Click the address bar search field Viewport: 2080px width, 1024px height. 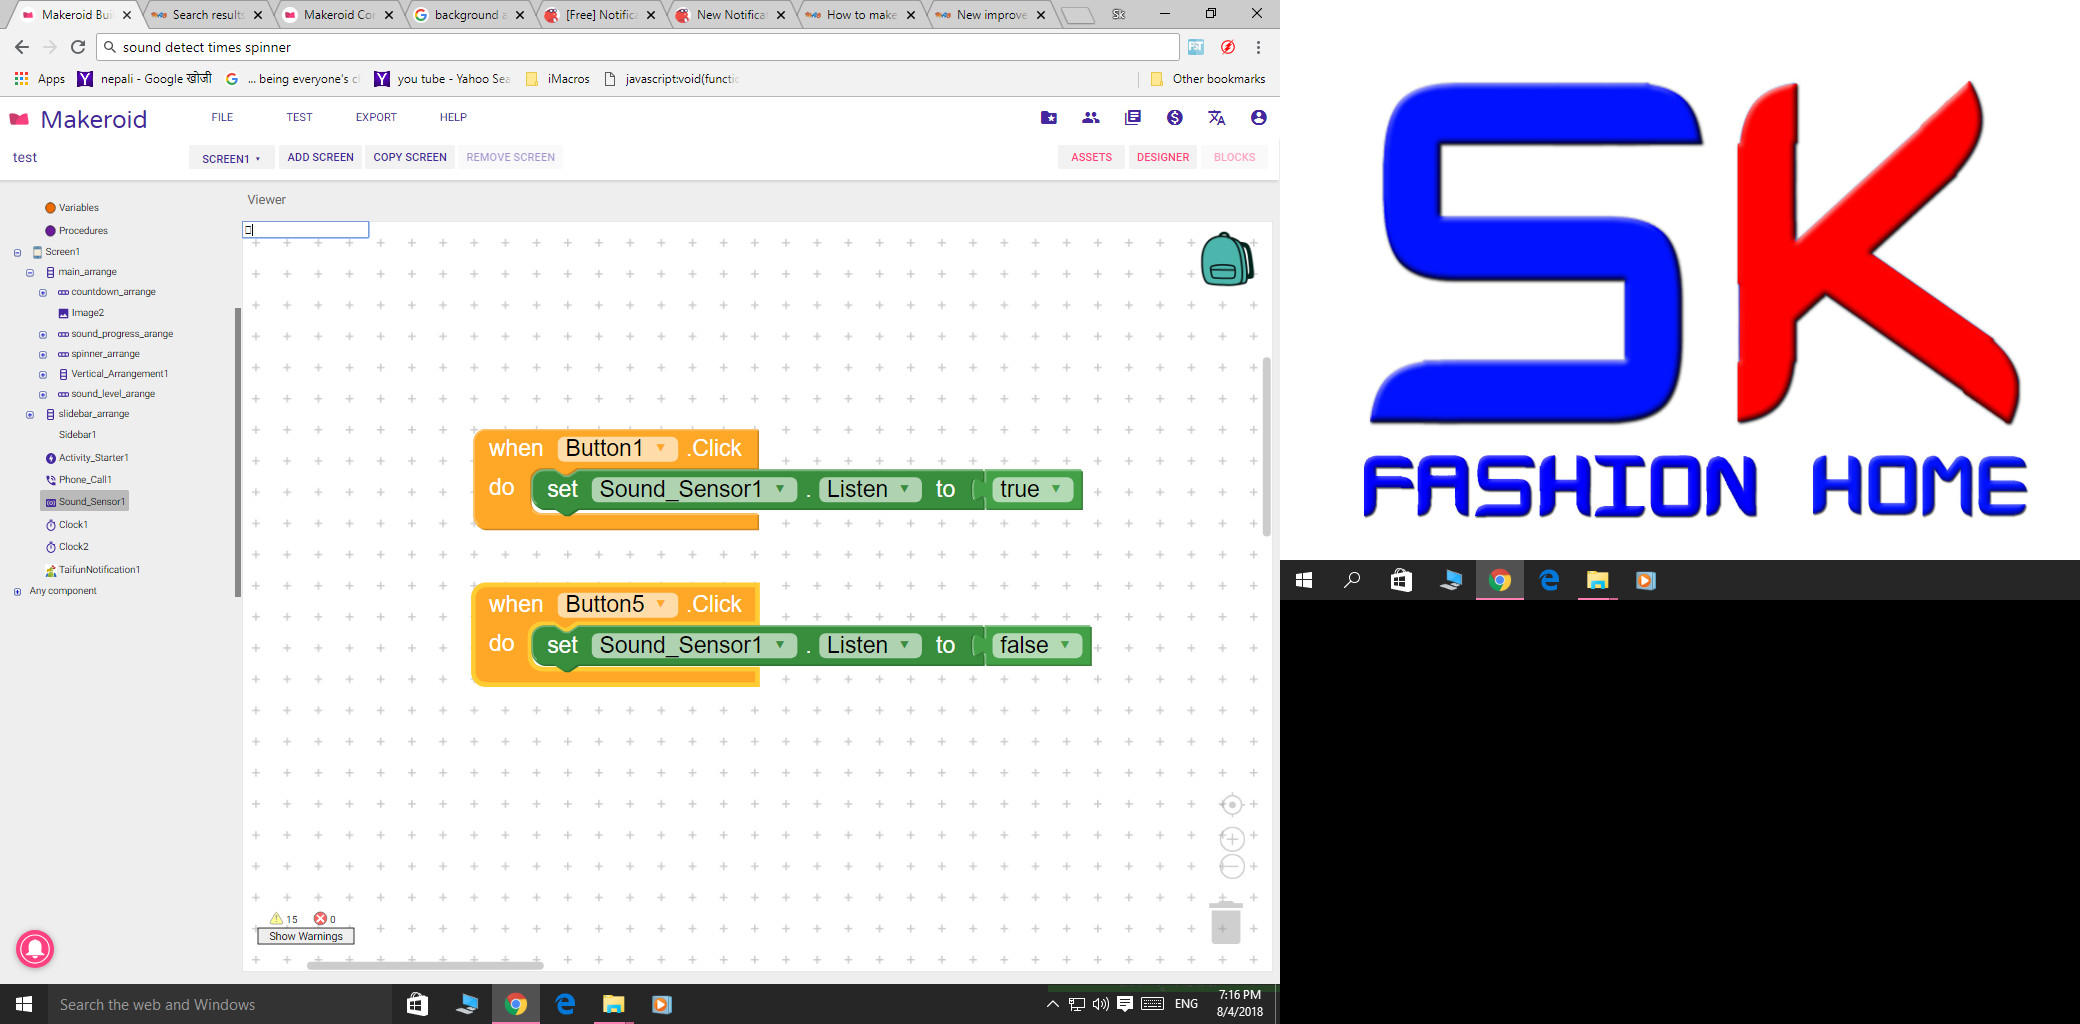pyautogui.click(x=638, y=47)
